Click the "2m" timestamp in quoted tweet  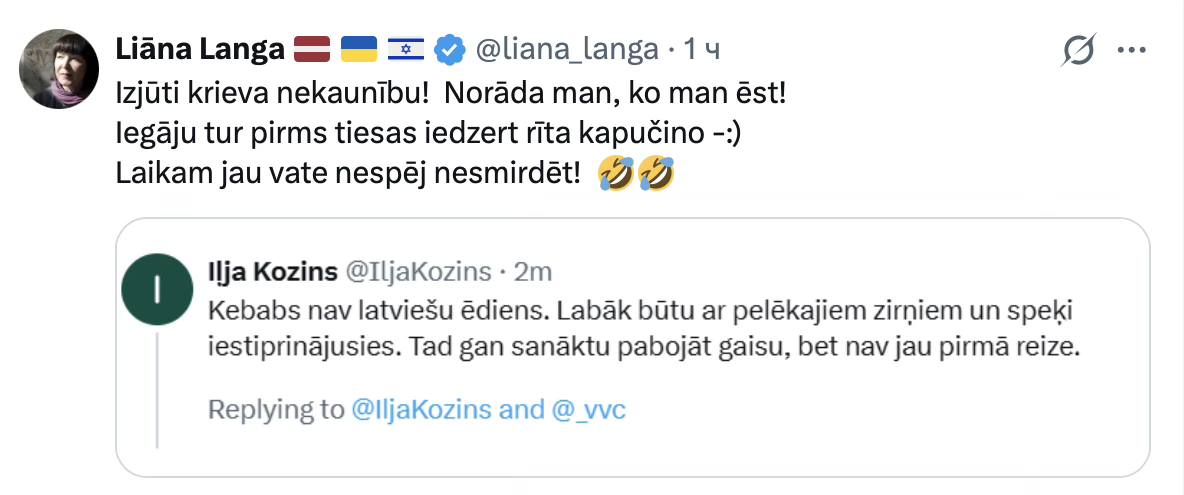[x=532, y=271]
